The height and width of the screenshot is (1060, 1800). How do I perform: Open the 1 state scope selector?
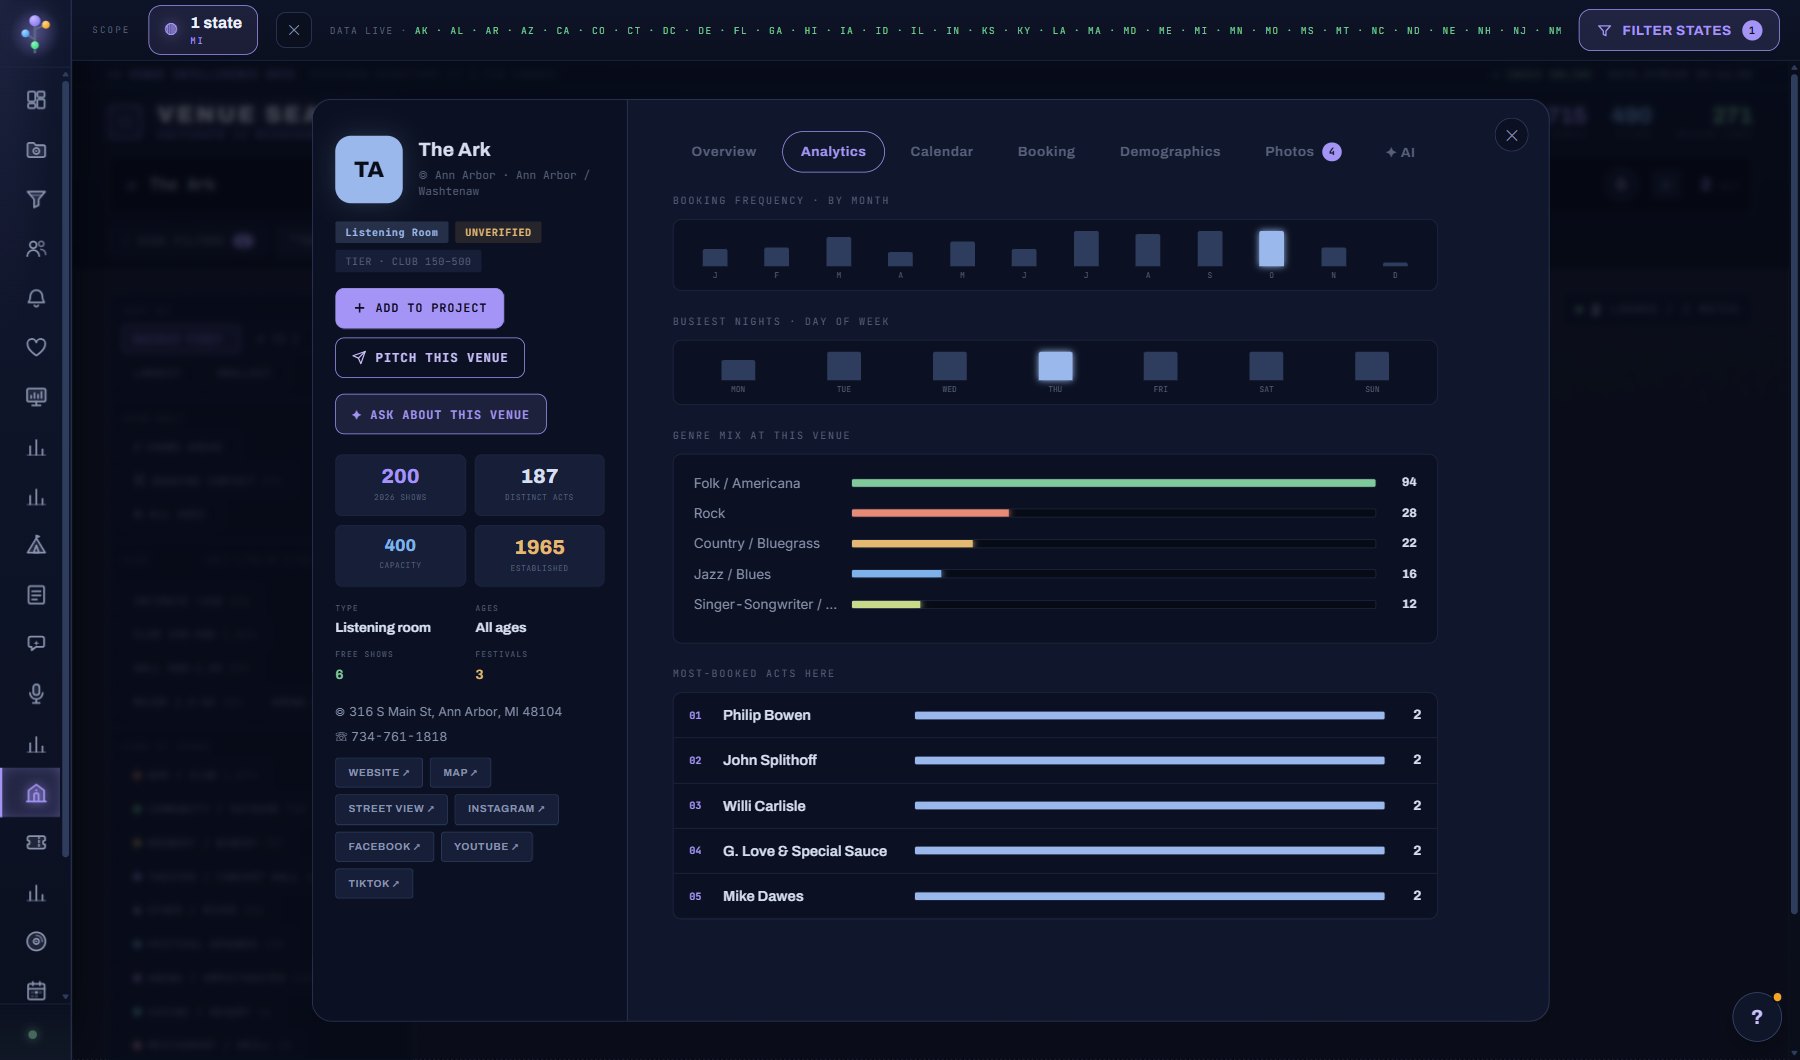click(203, 30)
